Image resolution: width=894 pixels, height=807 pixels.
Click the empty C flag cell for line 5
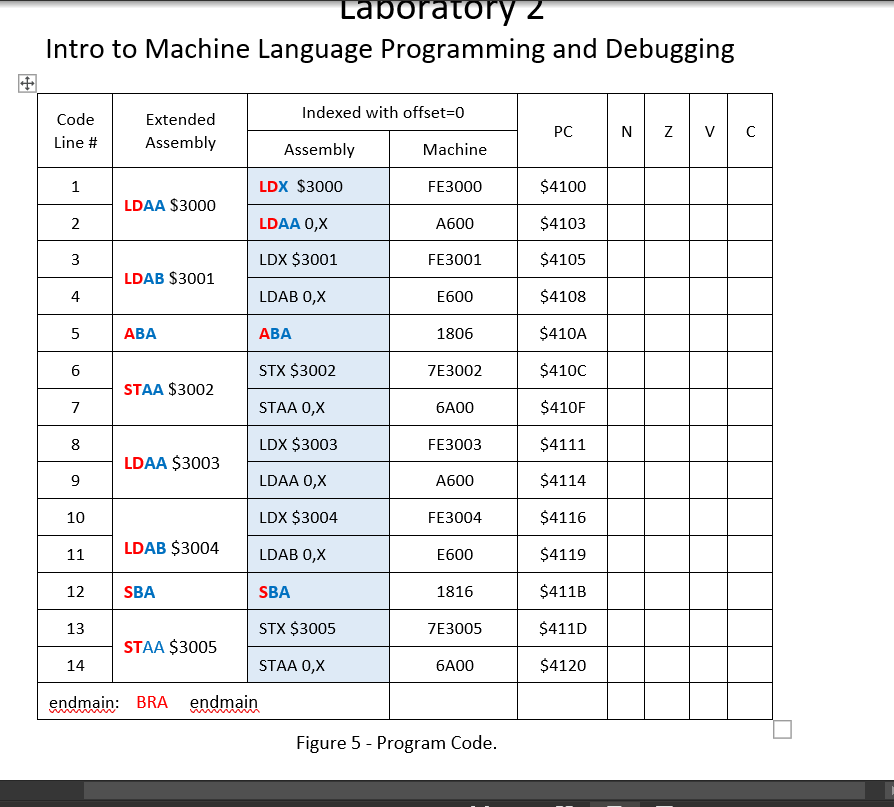tap(750, 334)
